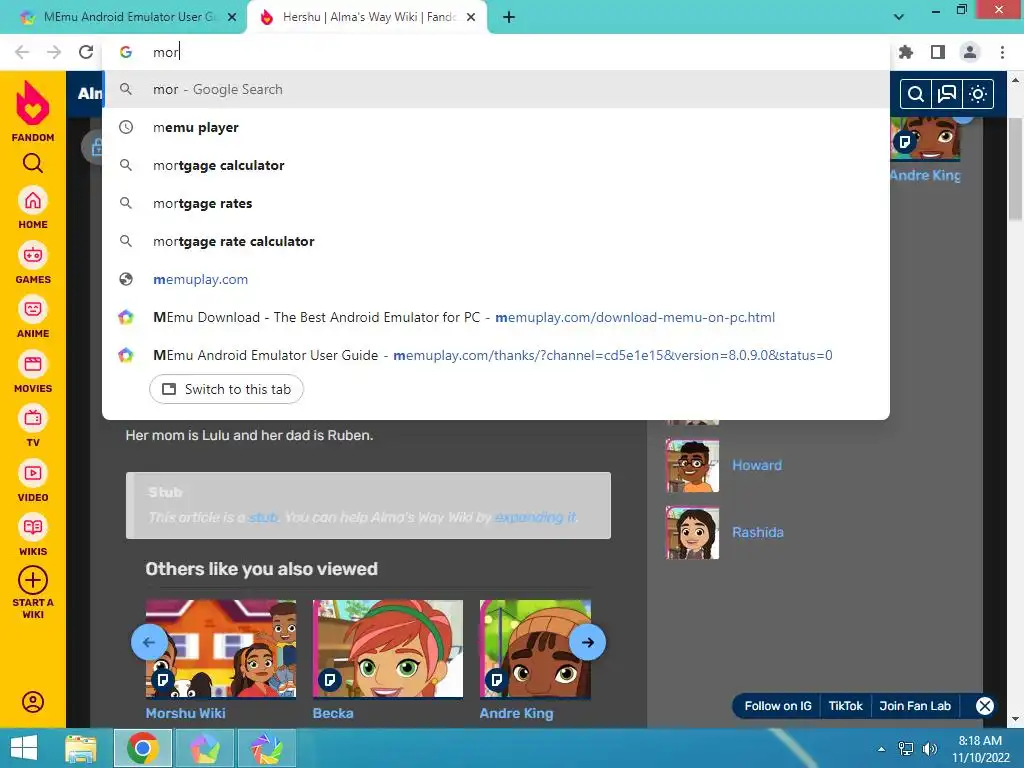Screen dimensions: 1024x768
Task: Open user profile icon in Fandom sidebar
Action: coord(33,702)
